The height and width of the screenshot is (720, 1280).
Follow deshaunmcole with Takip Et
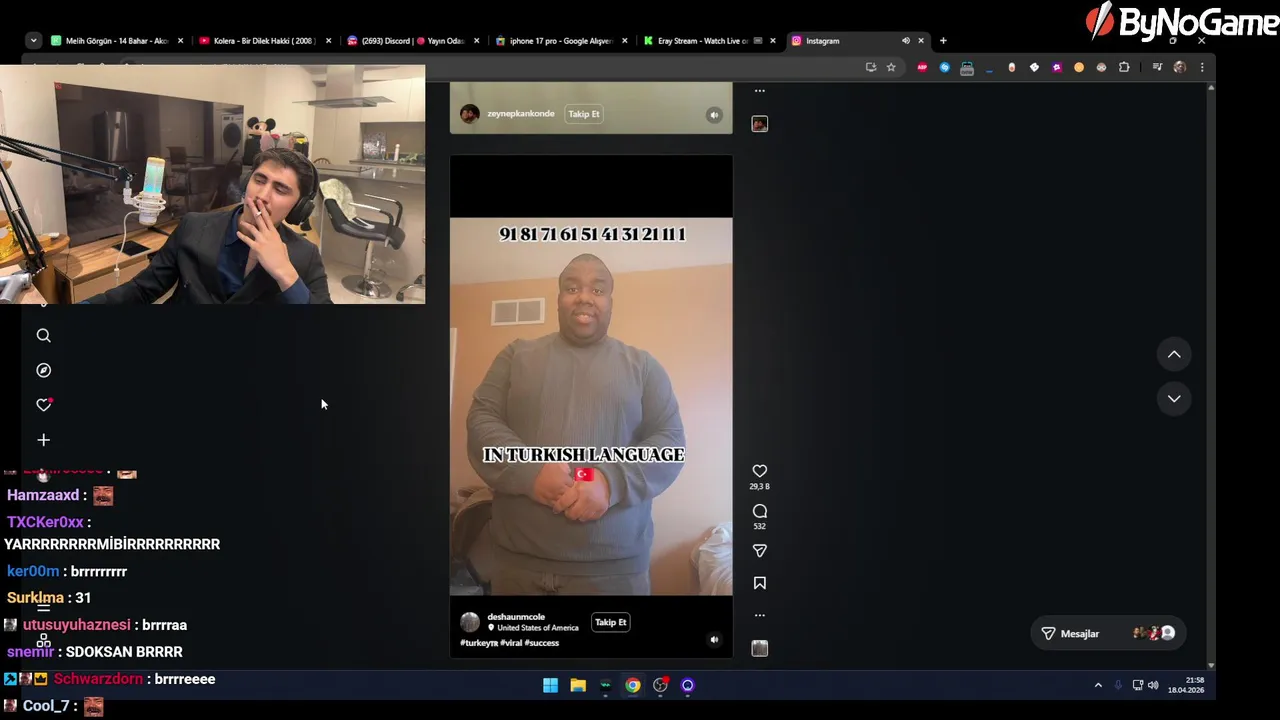[610, 622]
